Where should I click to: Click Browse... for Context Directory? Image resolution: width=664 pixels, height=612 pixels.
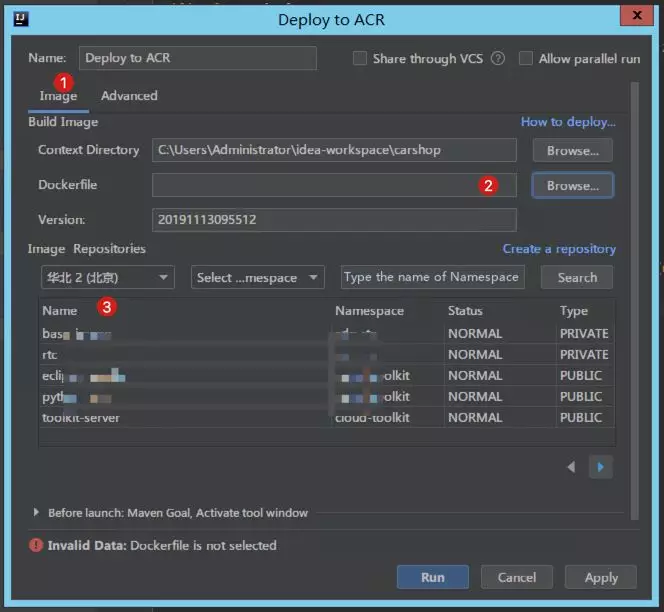click(x=573, y=150)
